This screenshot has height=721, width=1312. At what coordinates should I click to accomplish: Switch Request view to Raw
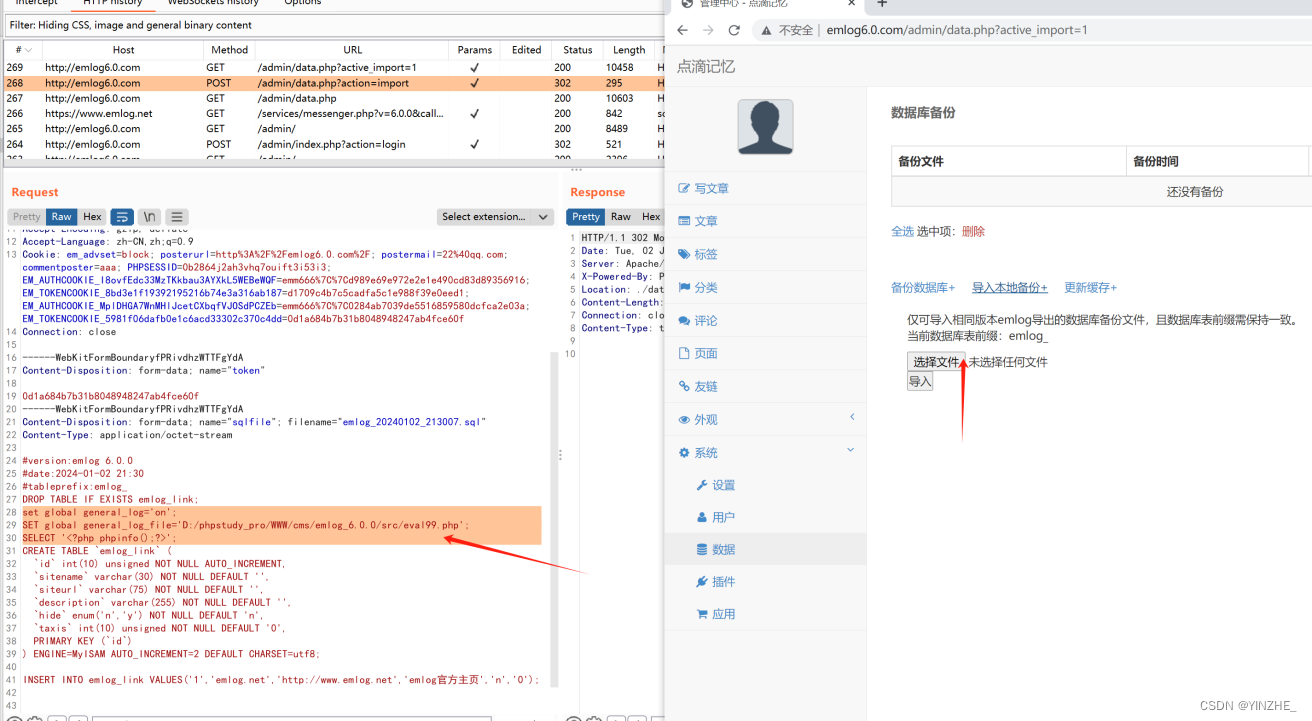[x=62, y=217]
